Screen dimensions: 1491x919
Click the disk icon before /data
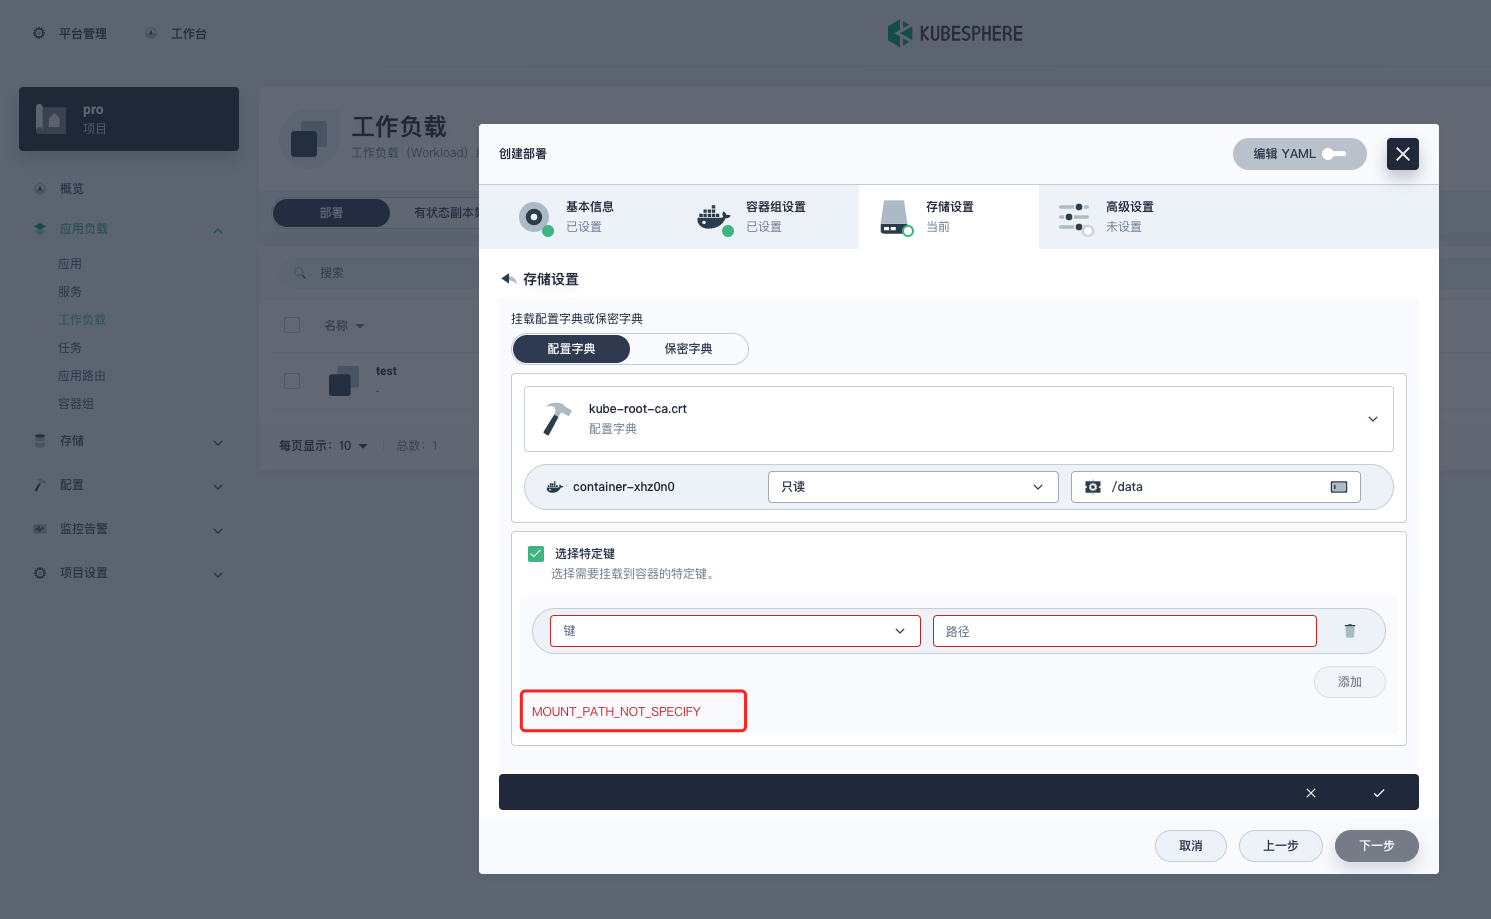coord(1093,487)
